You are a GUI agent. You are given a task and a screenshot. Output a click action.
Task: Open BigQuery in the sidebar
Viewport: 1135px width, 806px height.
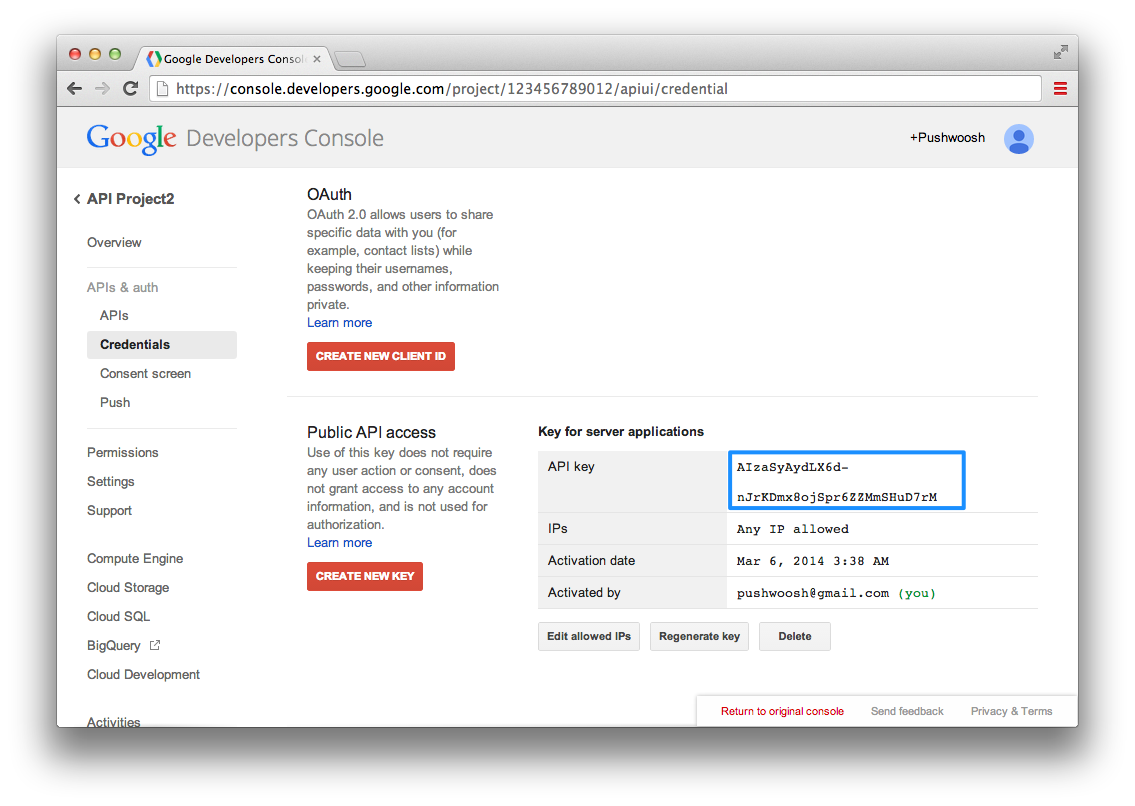click(x=114, y=646)
